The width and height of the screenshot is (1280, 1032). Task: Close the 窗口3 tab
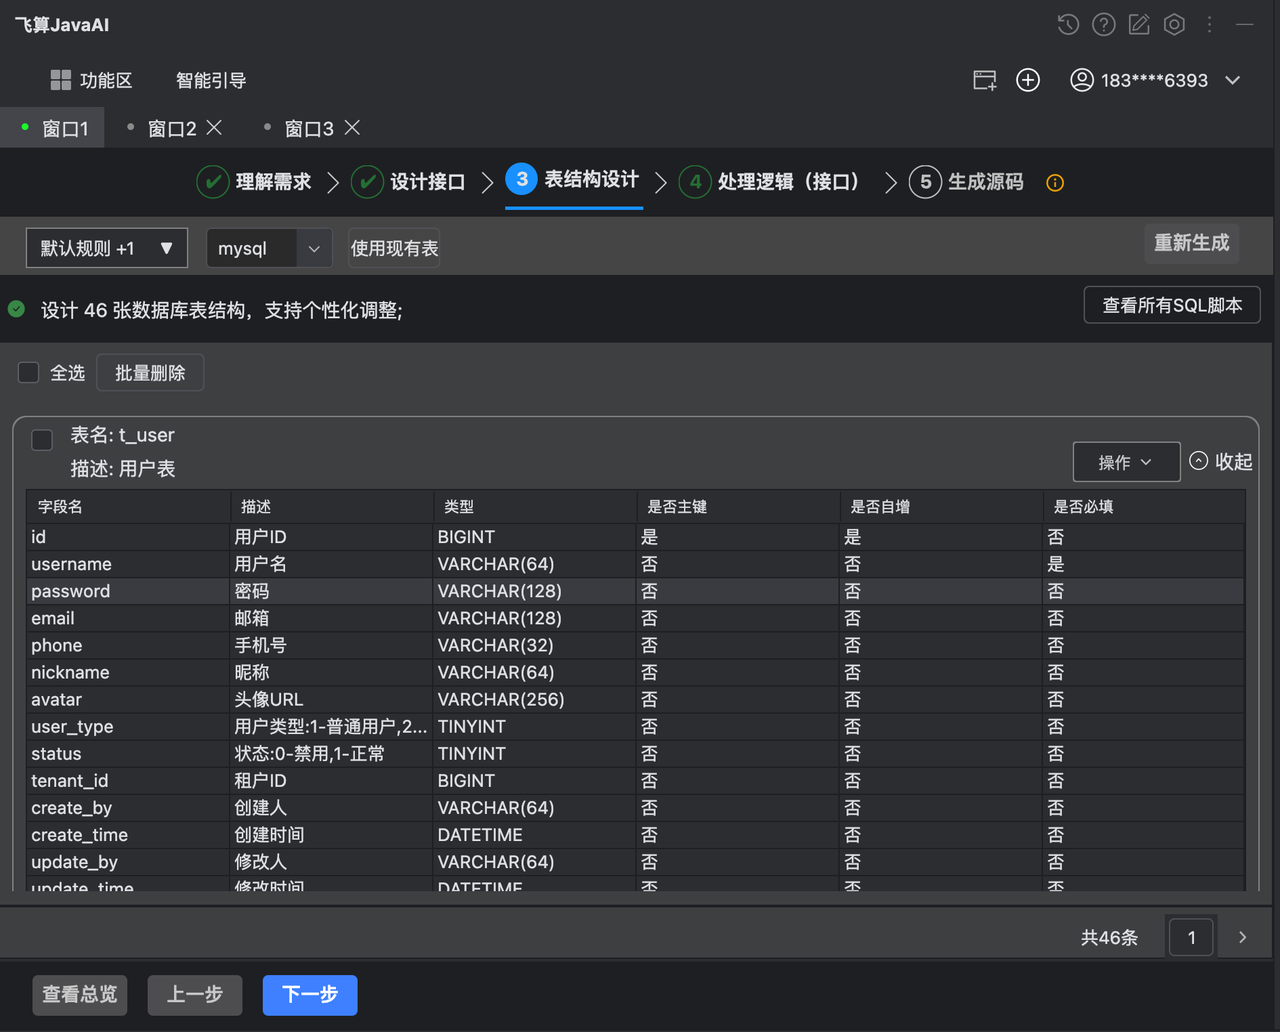coord(352,128)
